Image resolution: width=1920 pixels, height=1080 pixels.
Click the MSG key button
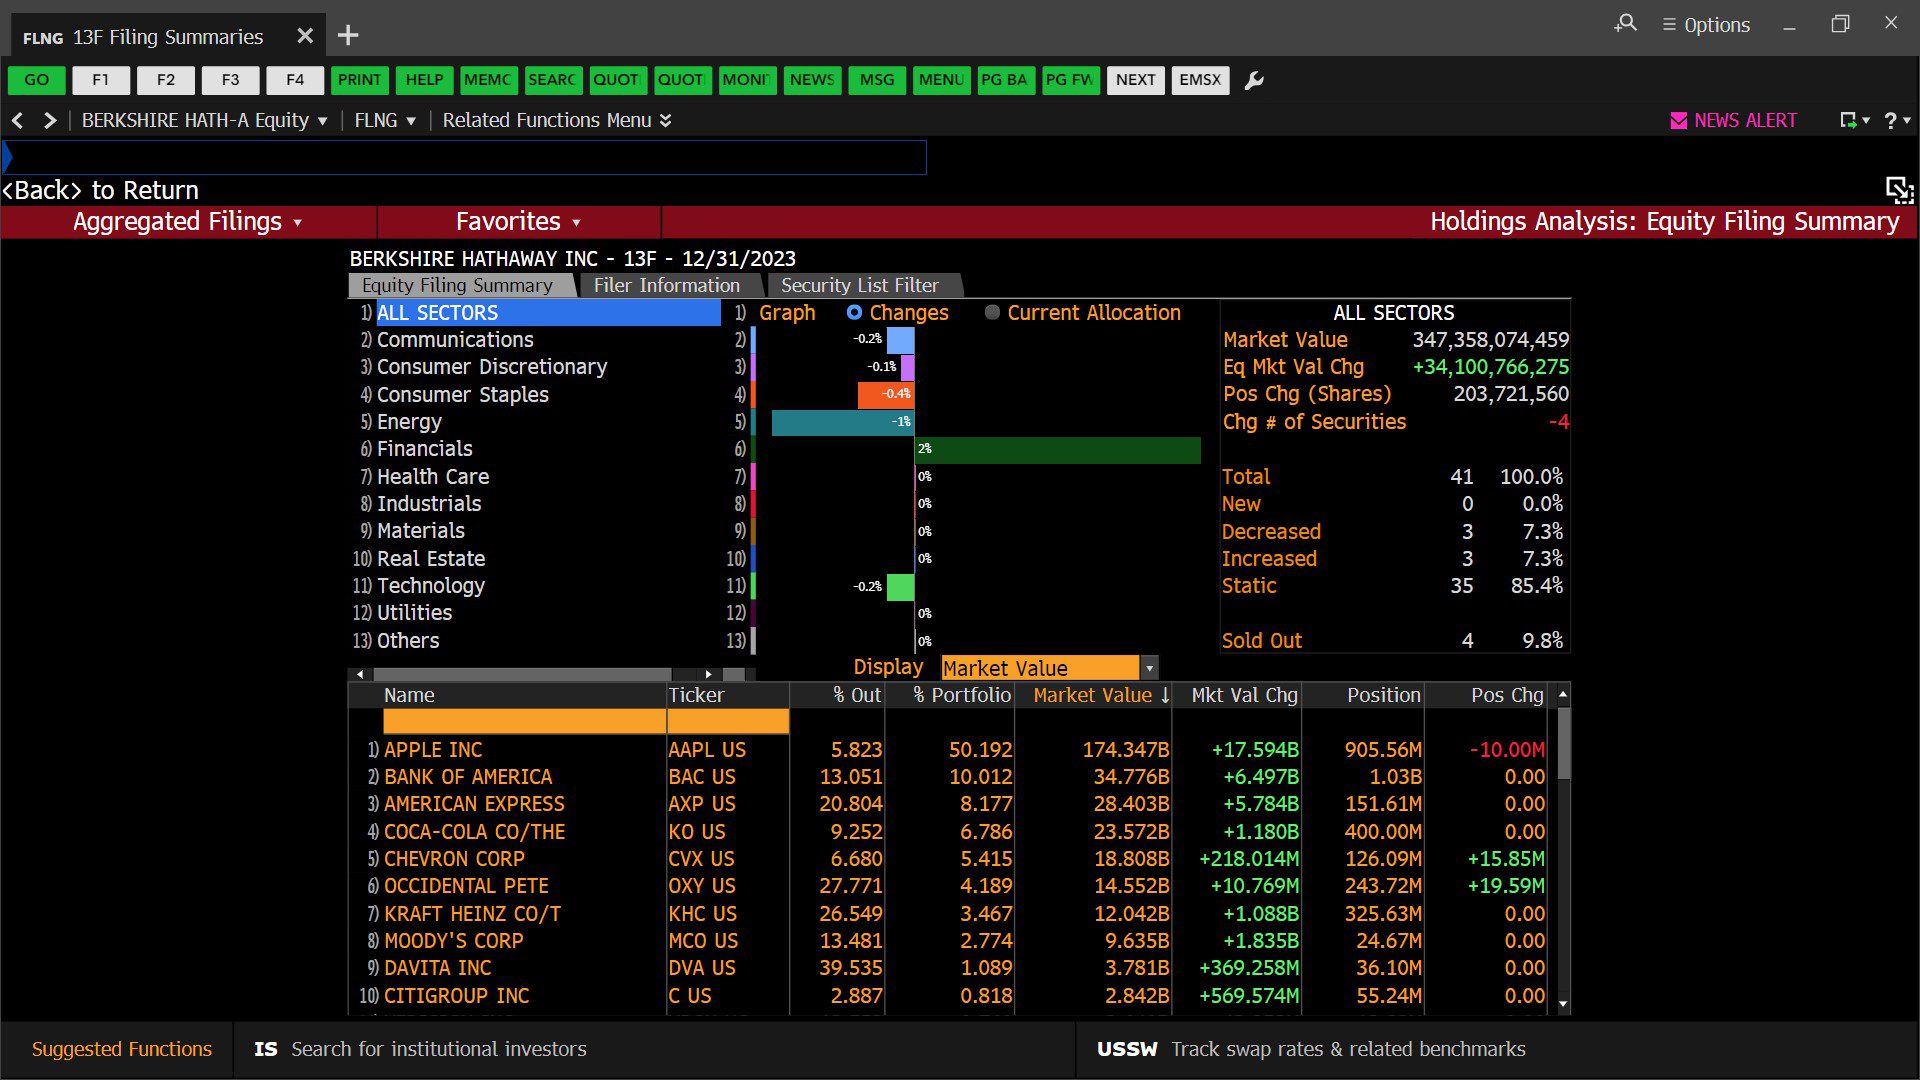(877, 80)
